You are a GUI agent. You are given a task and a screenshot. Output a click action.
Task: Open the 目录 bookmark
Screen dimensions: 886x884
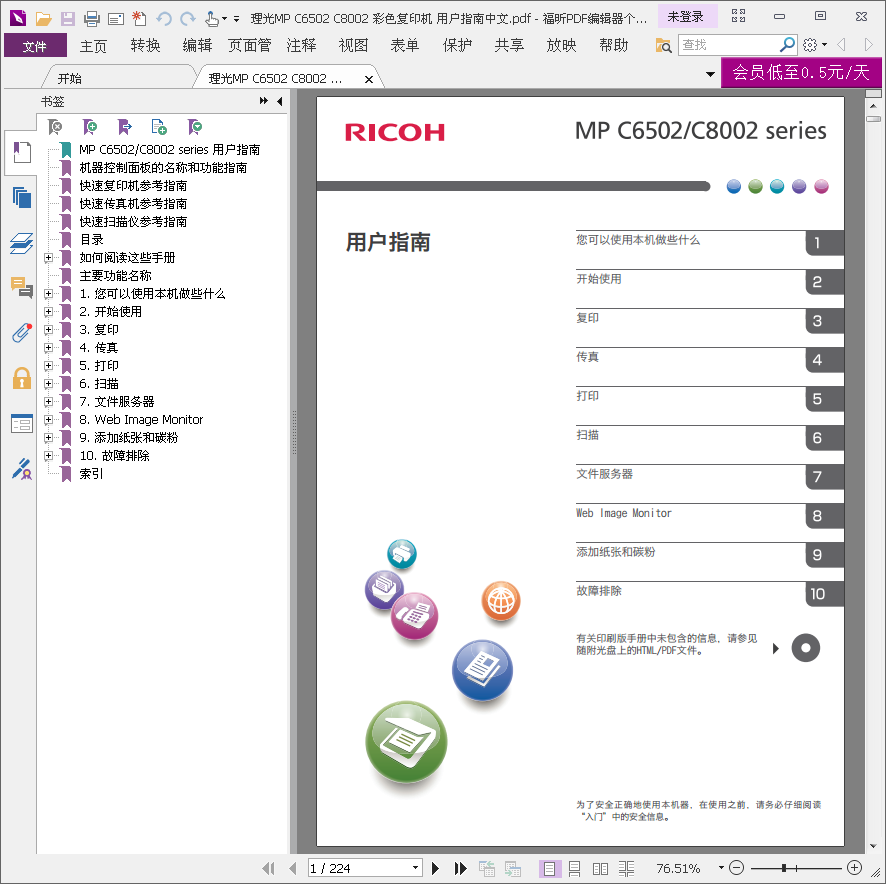point(92,240)
